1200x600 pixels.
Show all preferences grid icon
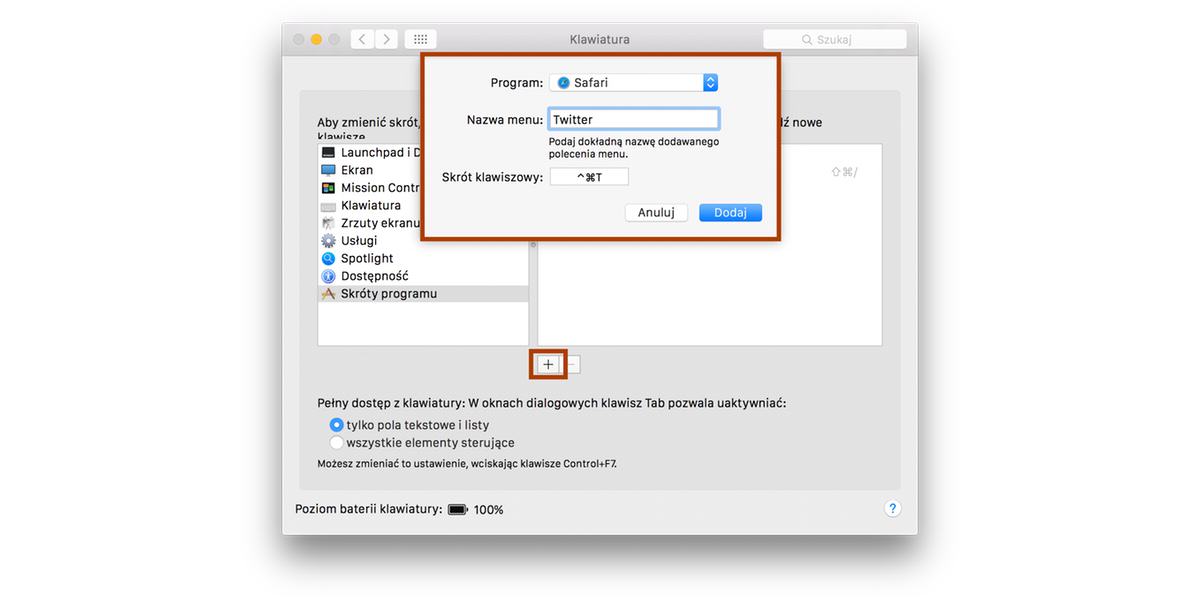point(420,39)
